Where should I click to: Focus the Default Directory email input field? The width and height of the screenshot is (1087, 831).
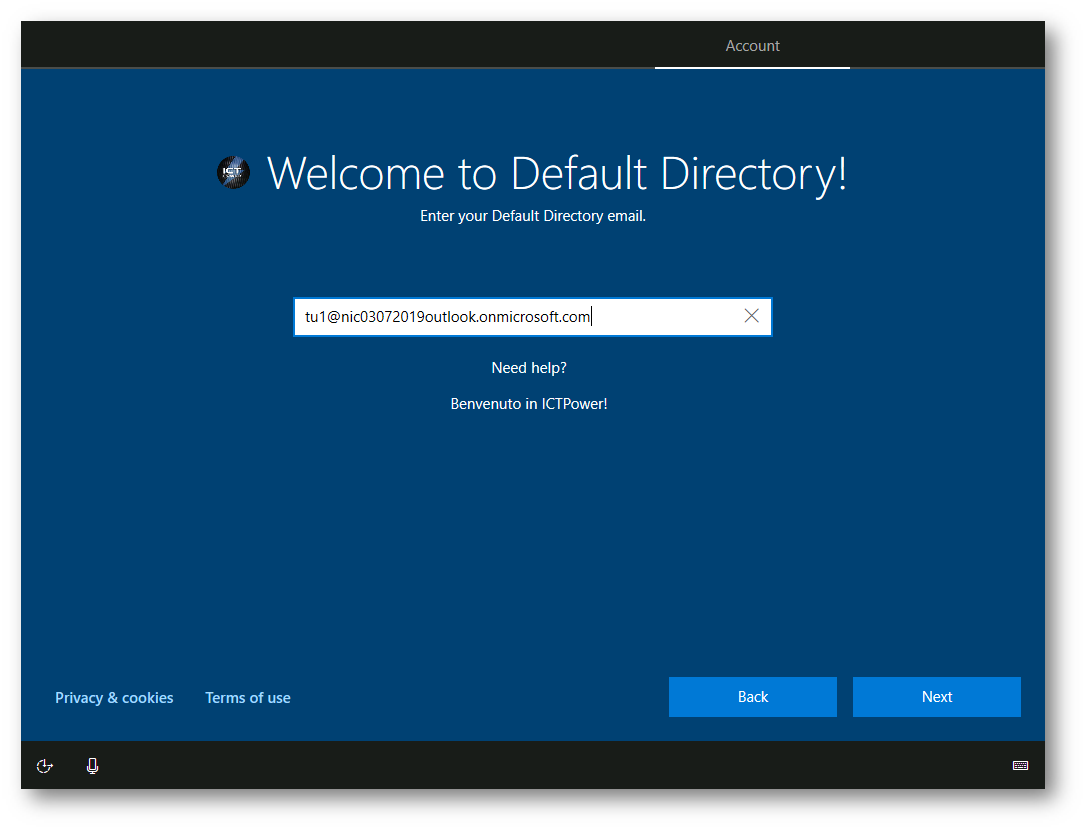click(x=532, y=317)
